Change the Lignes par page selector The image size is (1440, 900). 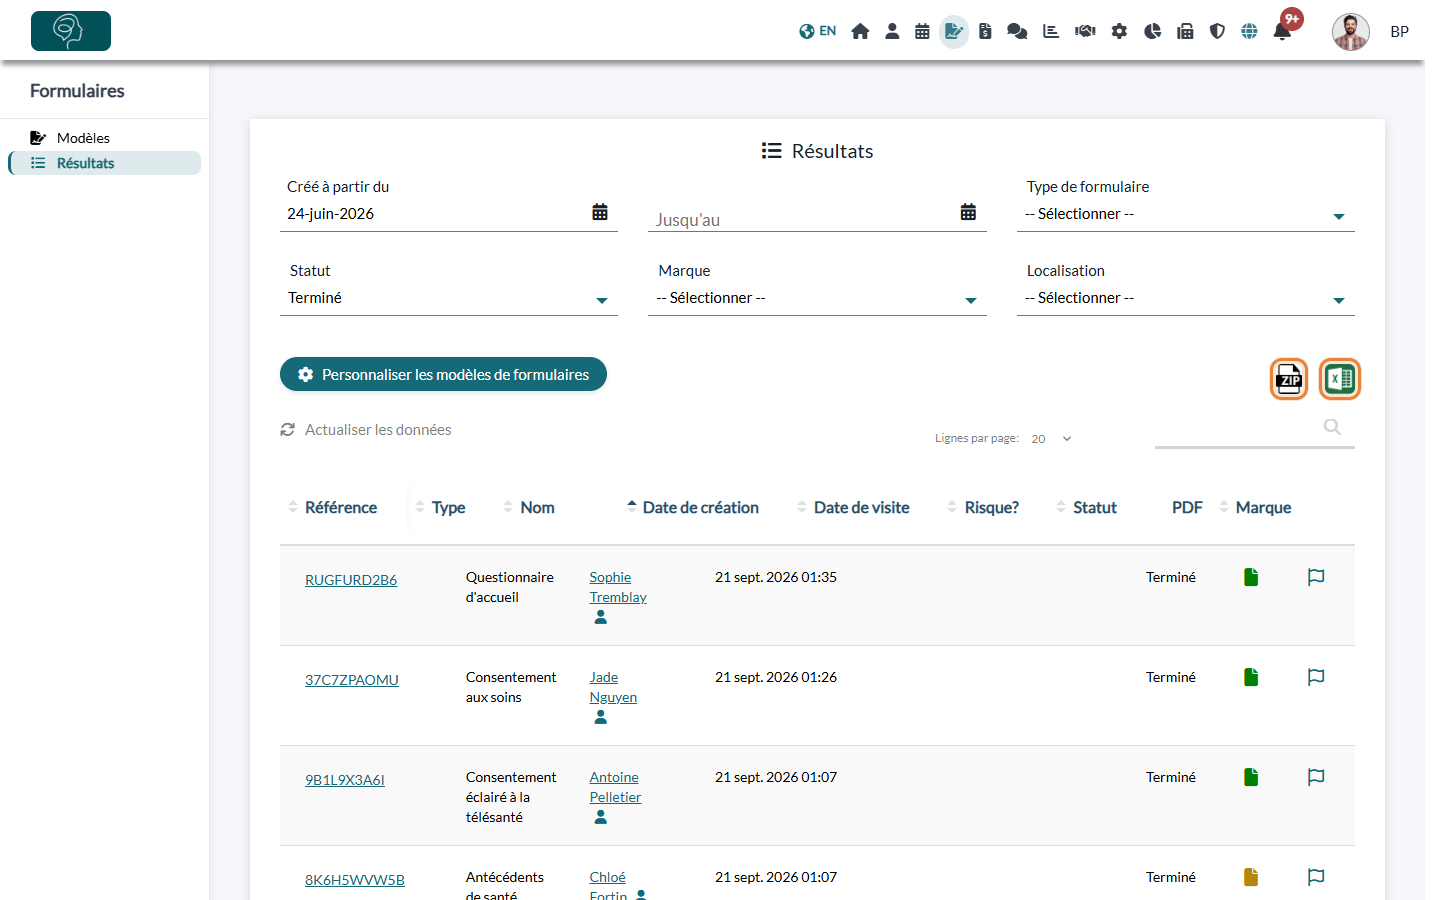pyautogui.click(x=1051, y=439)
